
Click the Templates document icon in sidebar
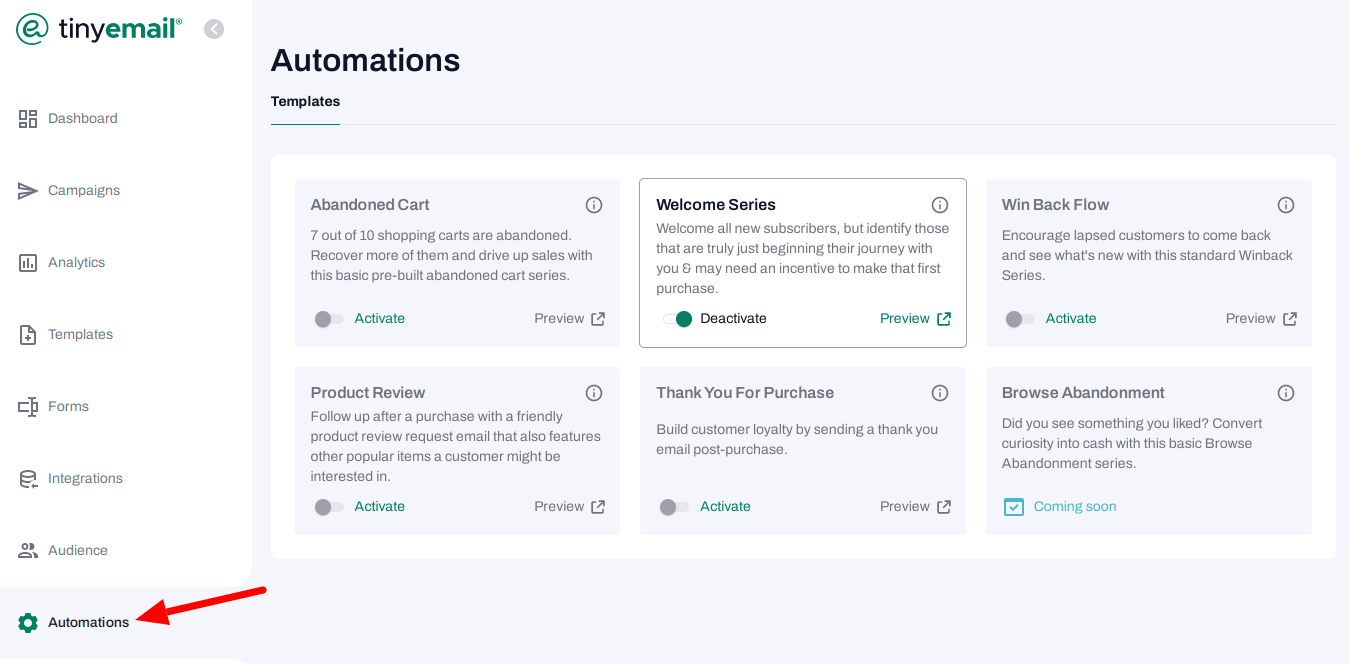28,334
